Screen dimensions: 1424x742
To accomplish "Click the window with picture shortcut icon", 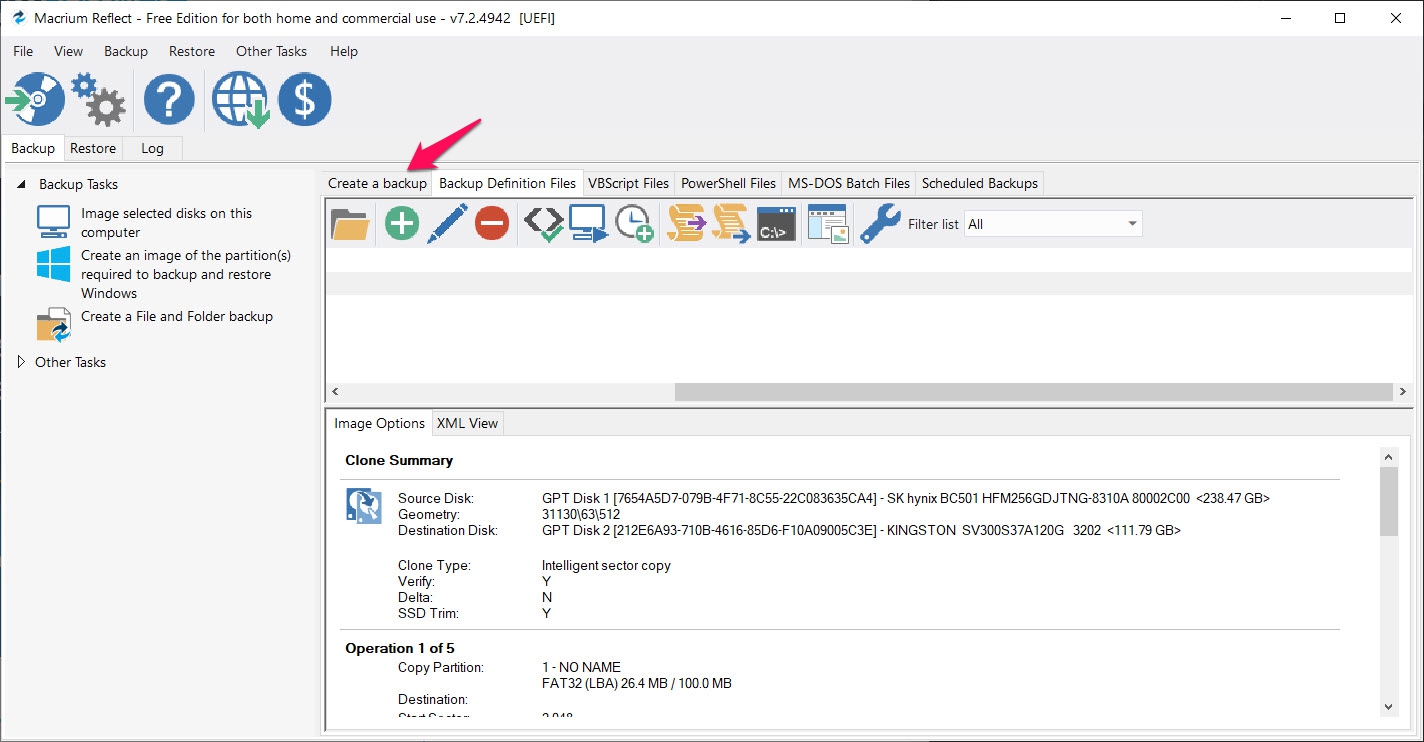I will pyautogui.click(x=828, y=224).
